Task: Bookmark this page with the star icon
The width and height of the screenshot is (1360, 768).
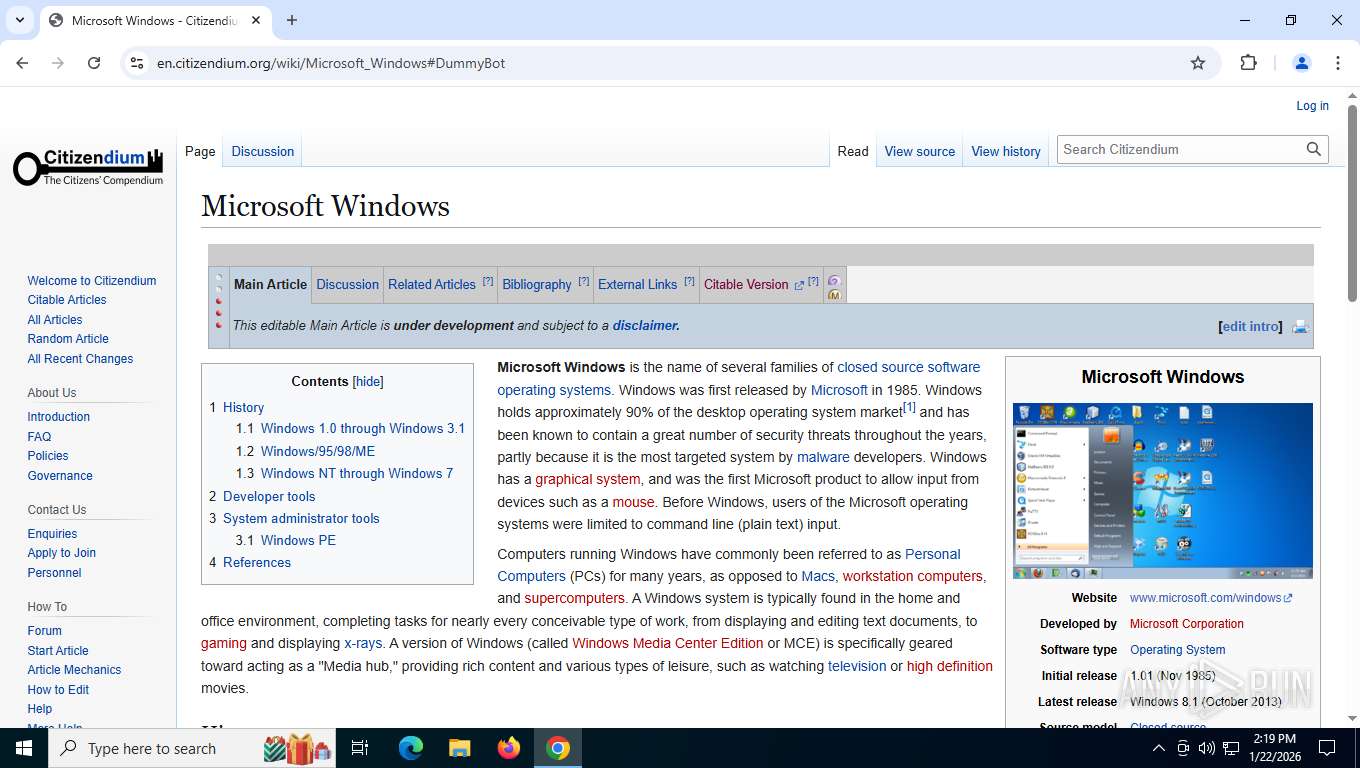Action: 1198,63
